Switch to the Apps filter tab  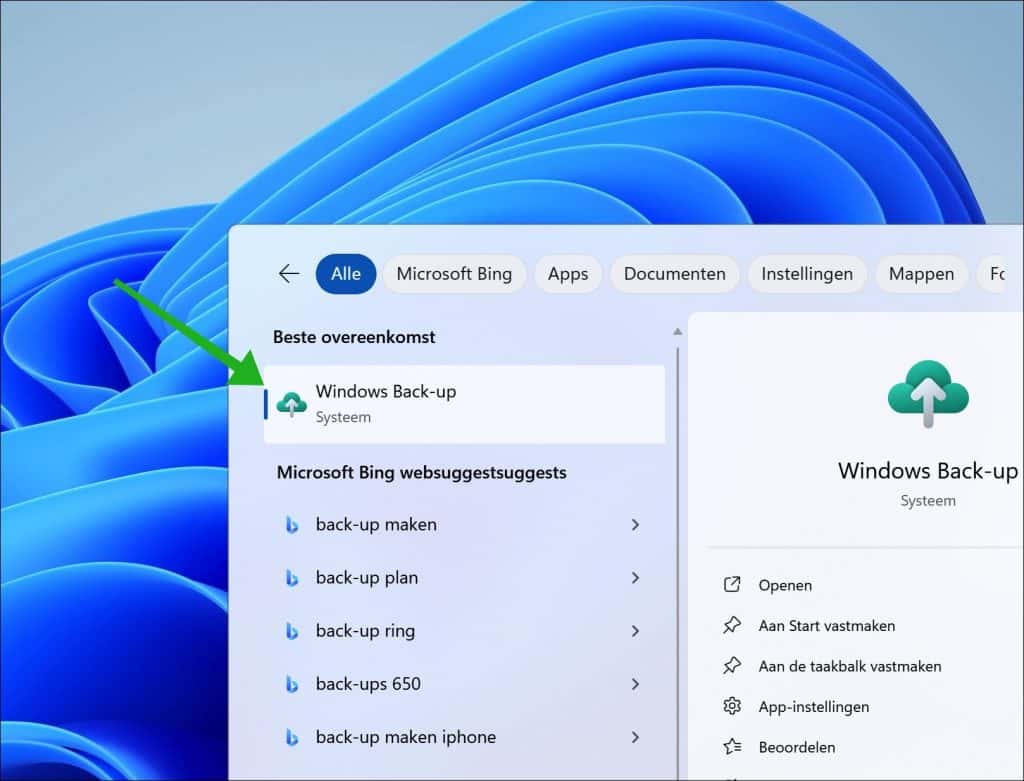tap(568, 274)
